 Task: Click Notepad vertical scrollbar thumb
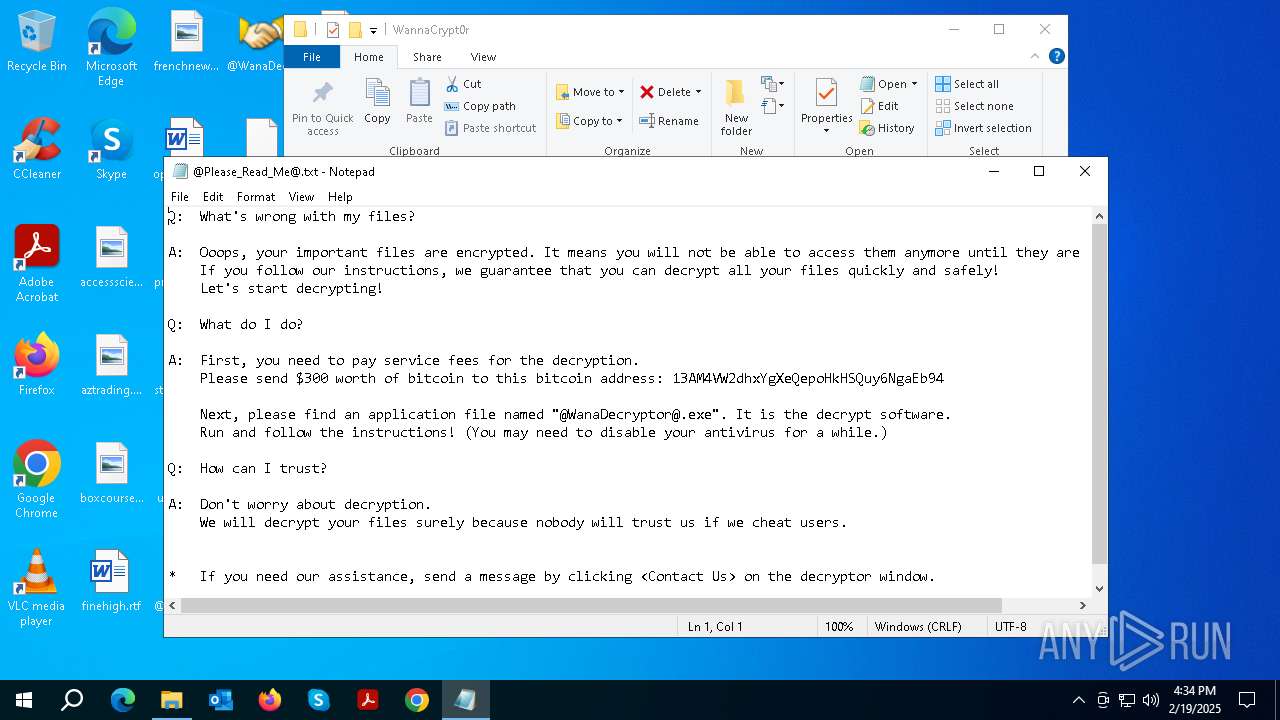[1099, 394]
